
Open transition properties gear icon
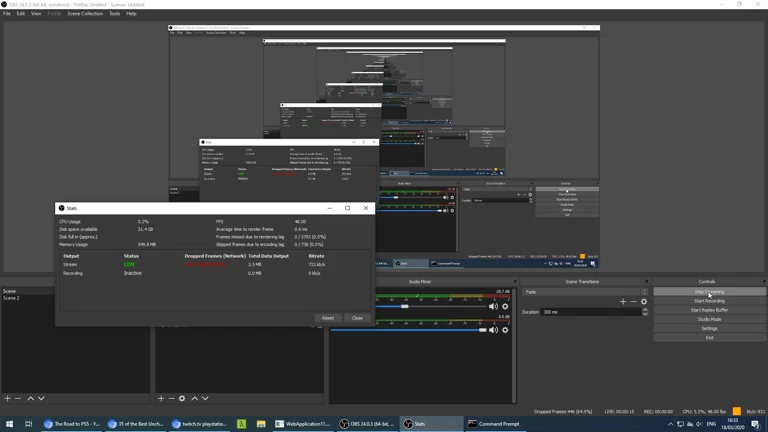click(643, 301)
